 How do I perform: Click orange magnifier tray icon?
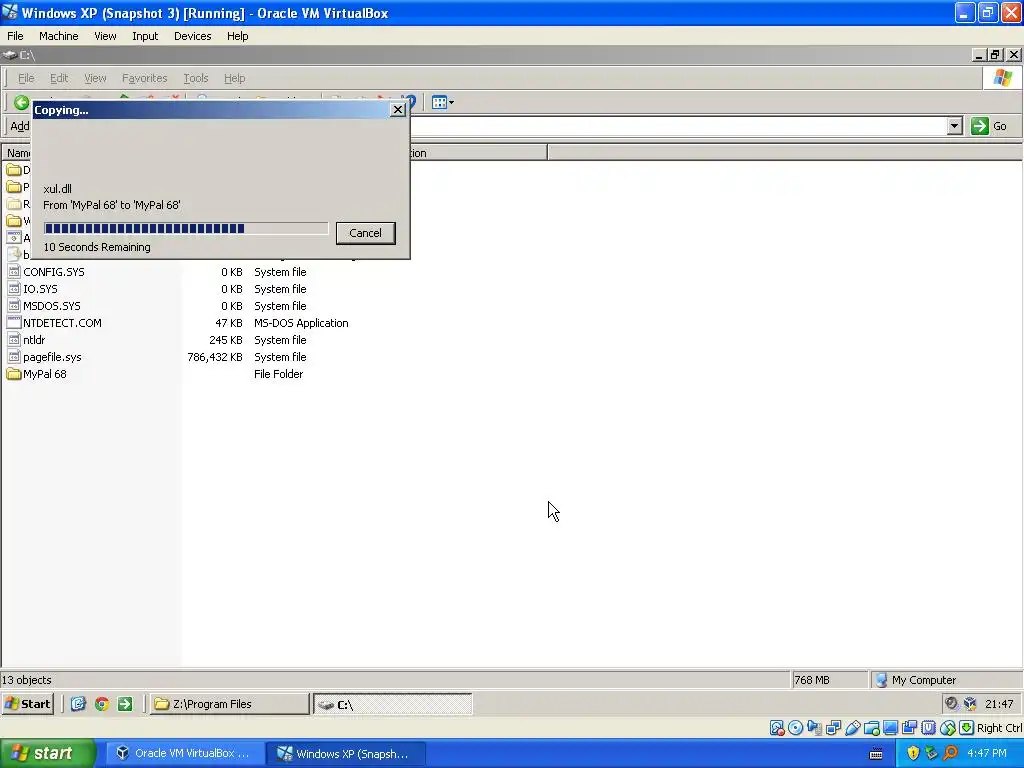(x=950, y=754)
